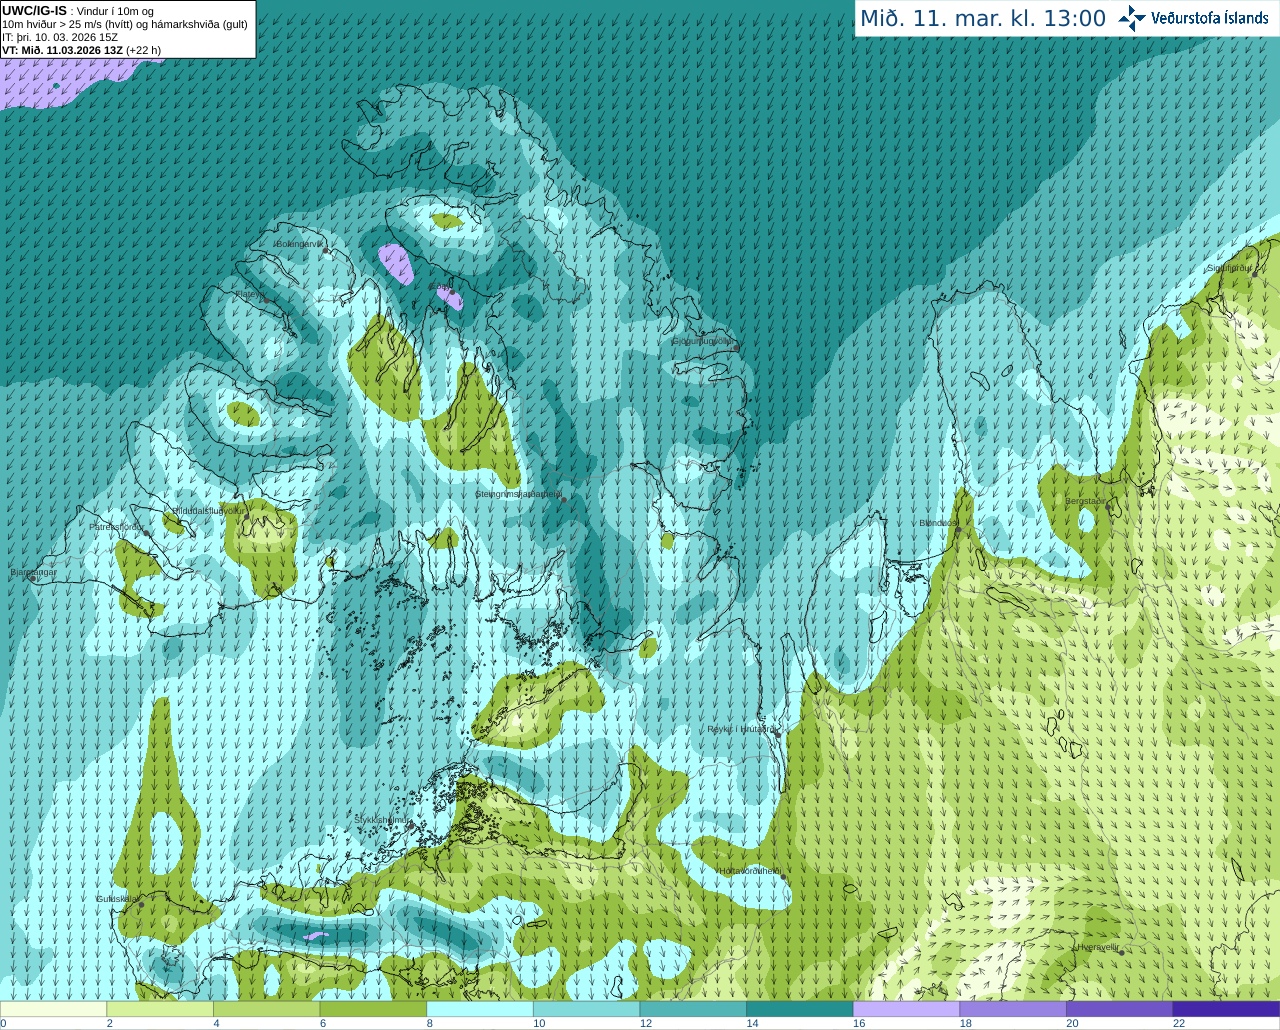Pick the 18–20 m/s purple legend swatch
Viewport: 1280px width, 1030px height.
pos(1013,1009)
